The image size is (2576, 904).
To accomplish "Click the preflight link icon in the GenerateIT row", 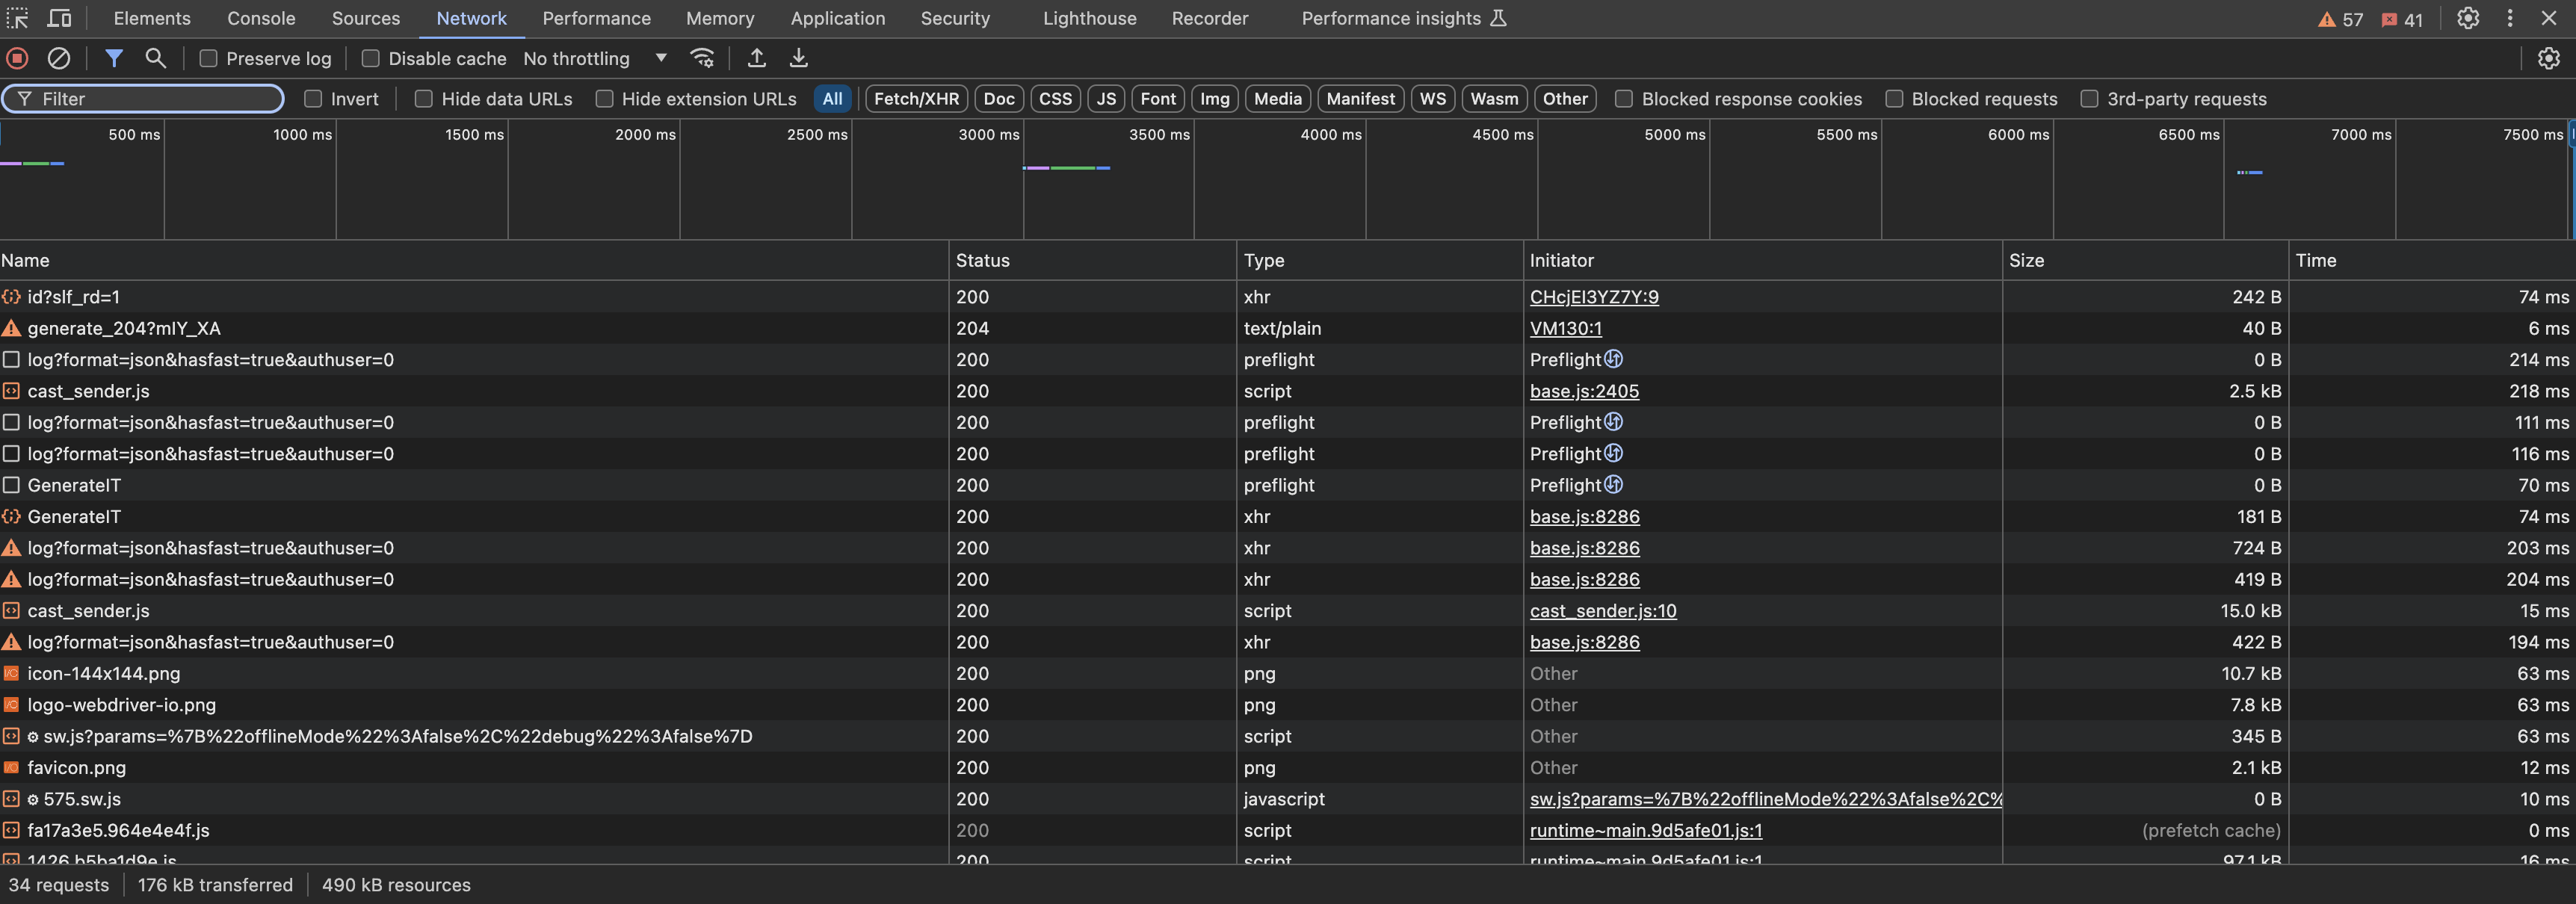I will tap(1613, 485).
